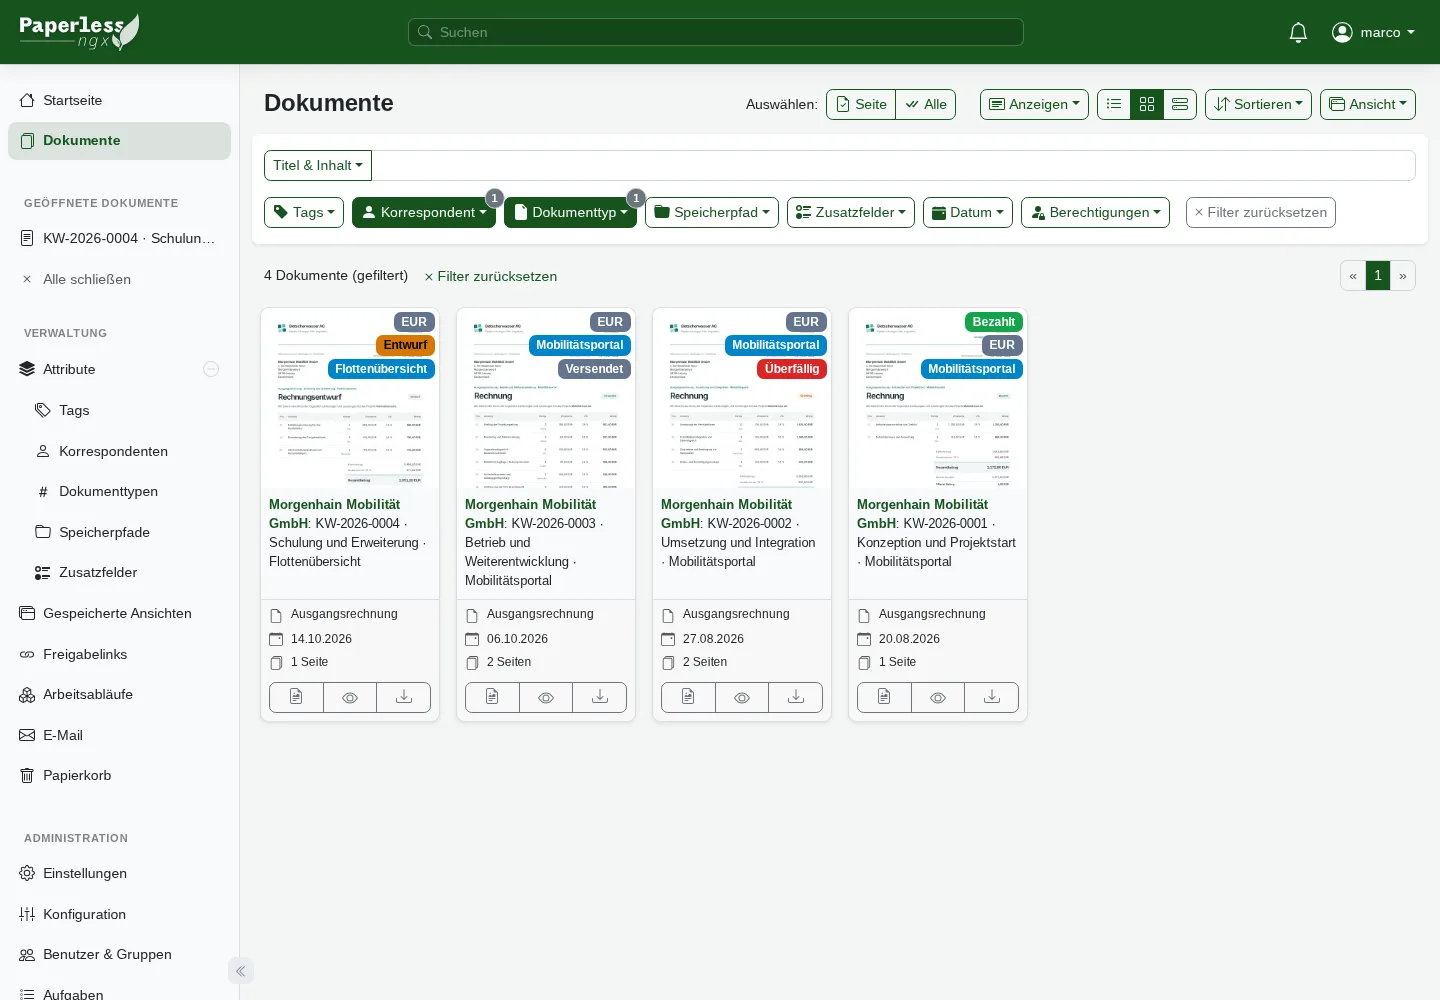The width and height of the screenshot is (1440, 1000).
Task: Download the KW-2026-0003 document
Action: point(600,697)
